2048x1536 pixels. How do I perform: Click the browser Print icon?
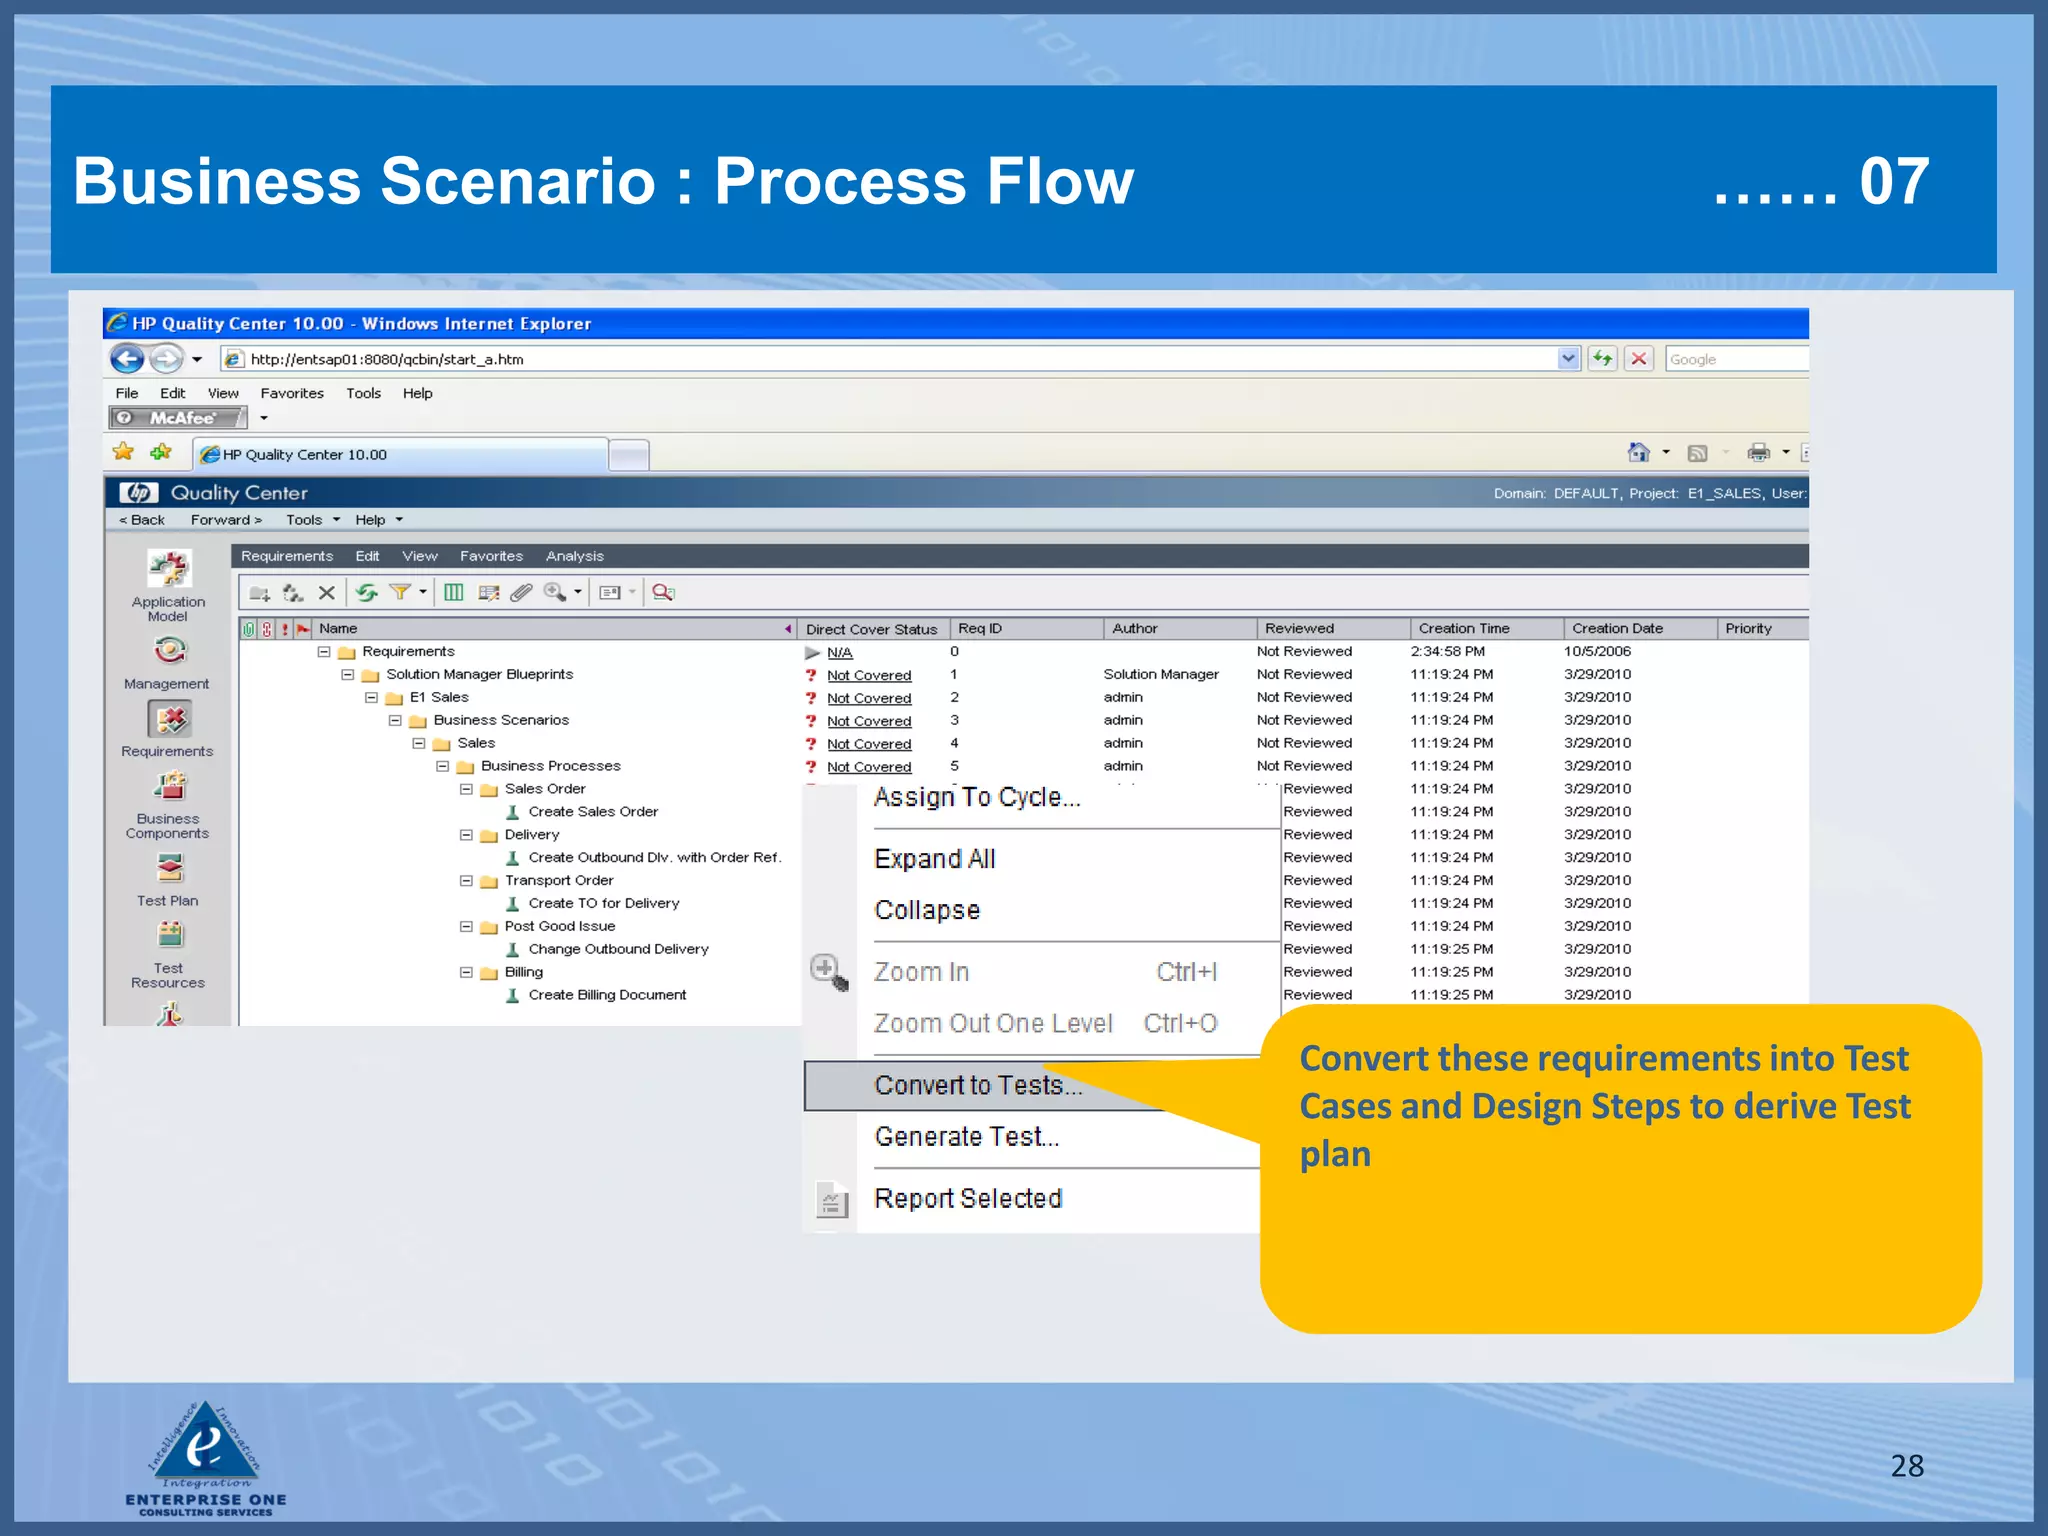click(1759, 453)
